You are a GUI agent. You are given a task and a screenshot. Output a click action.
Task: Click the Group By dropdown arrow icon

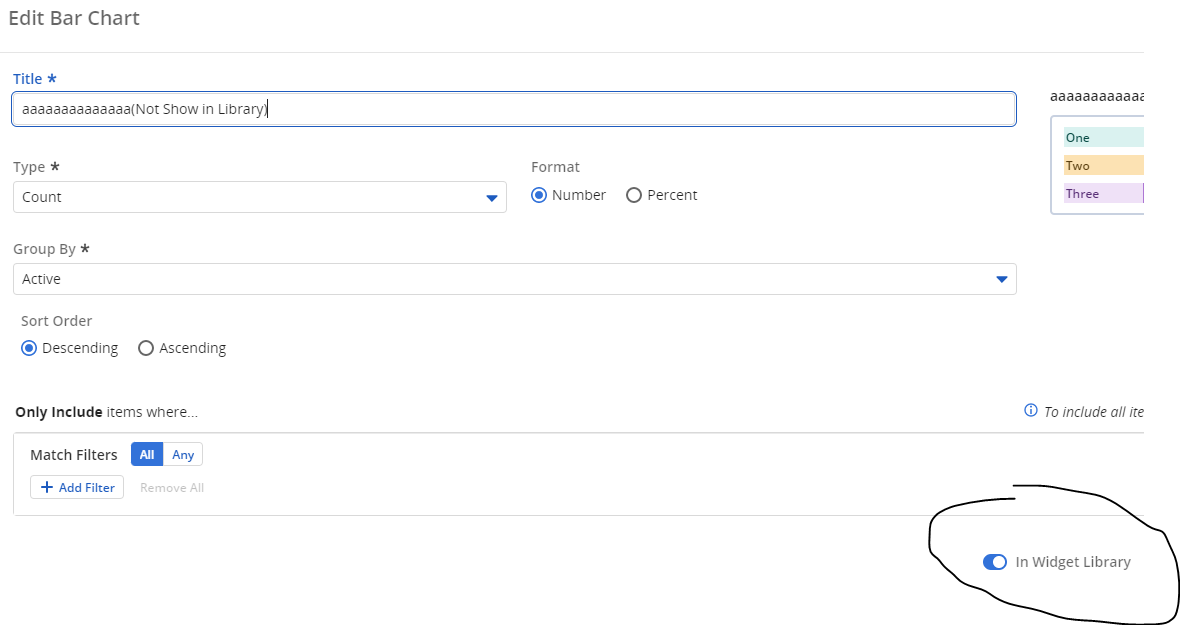(1002, 280)
